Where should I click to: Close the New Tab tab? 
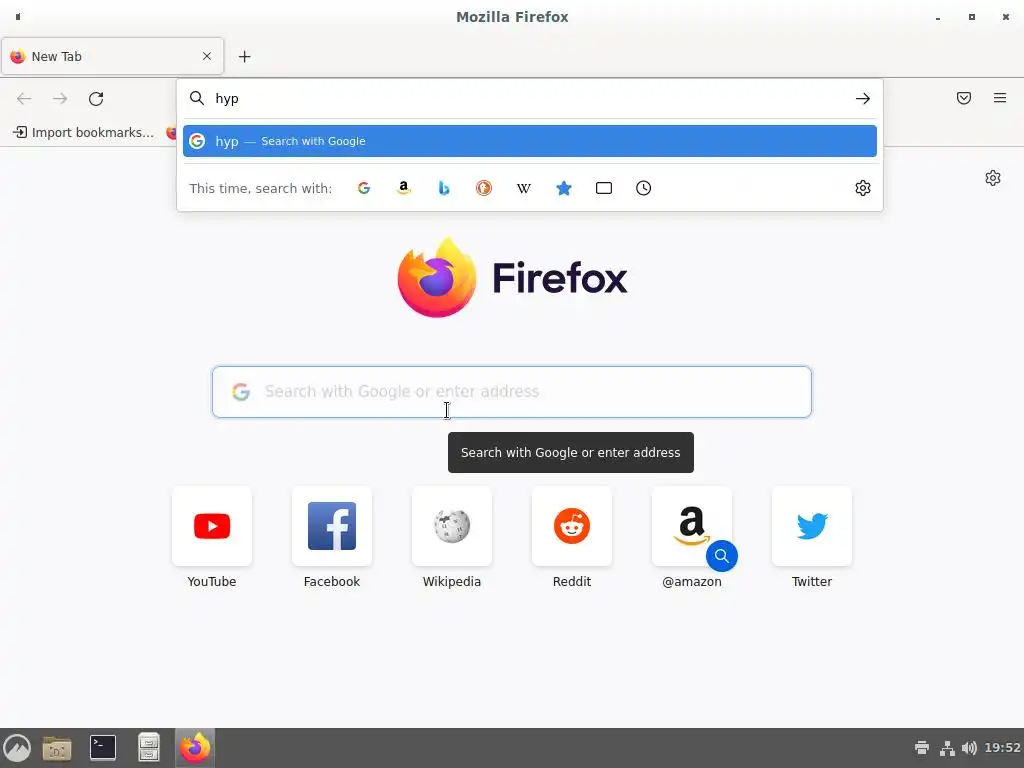tap(207, 56)
